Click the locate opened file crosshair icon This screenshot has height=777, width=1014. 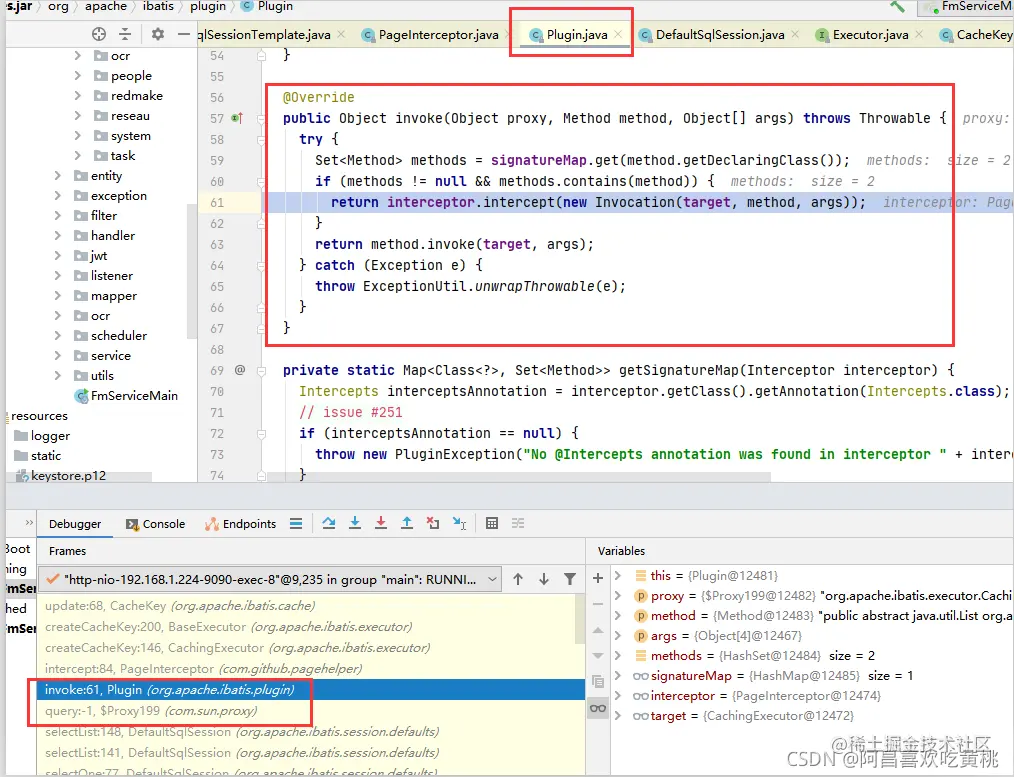point(99,34)
